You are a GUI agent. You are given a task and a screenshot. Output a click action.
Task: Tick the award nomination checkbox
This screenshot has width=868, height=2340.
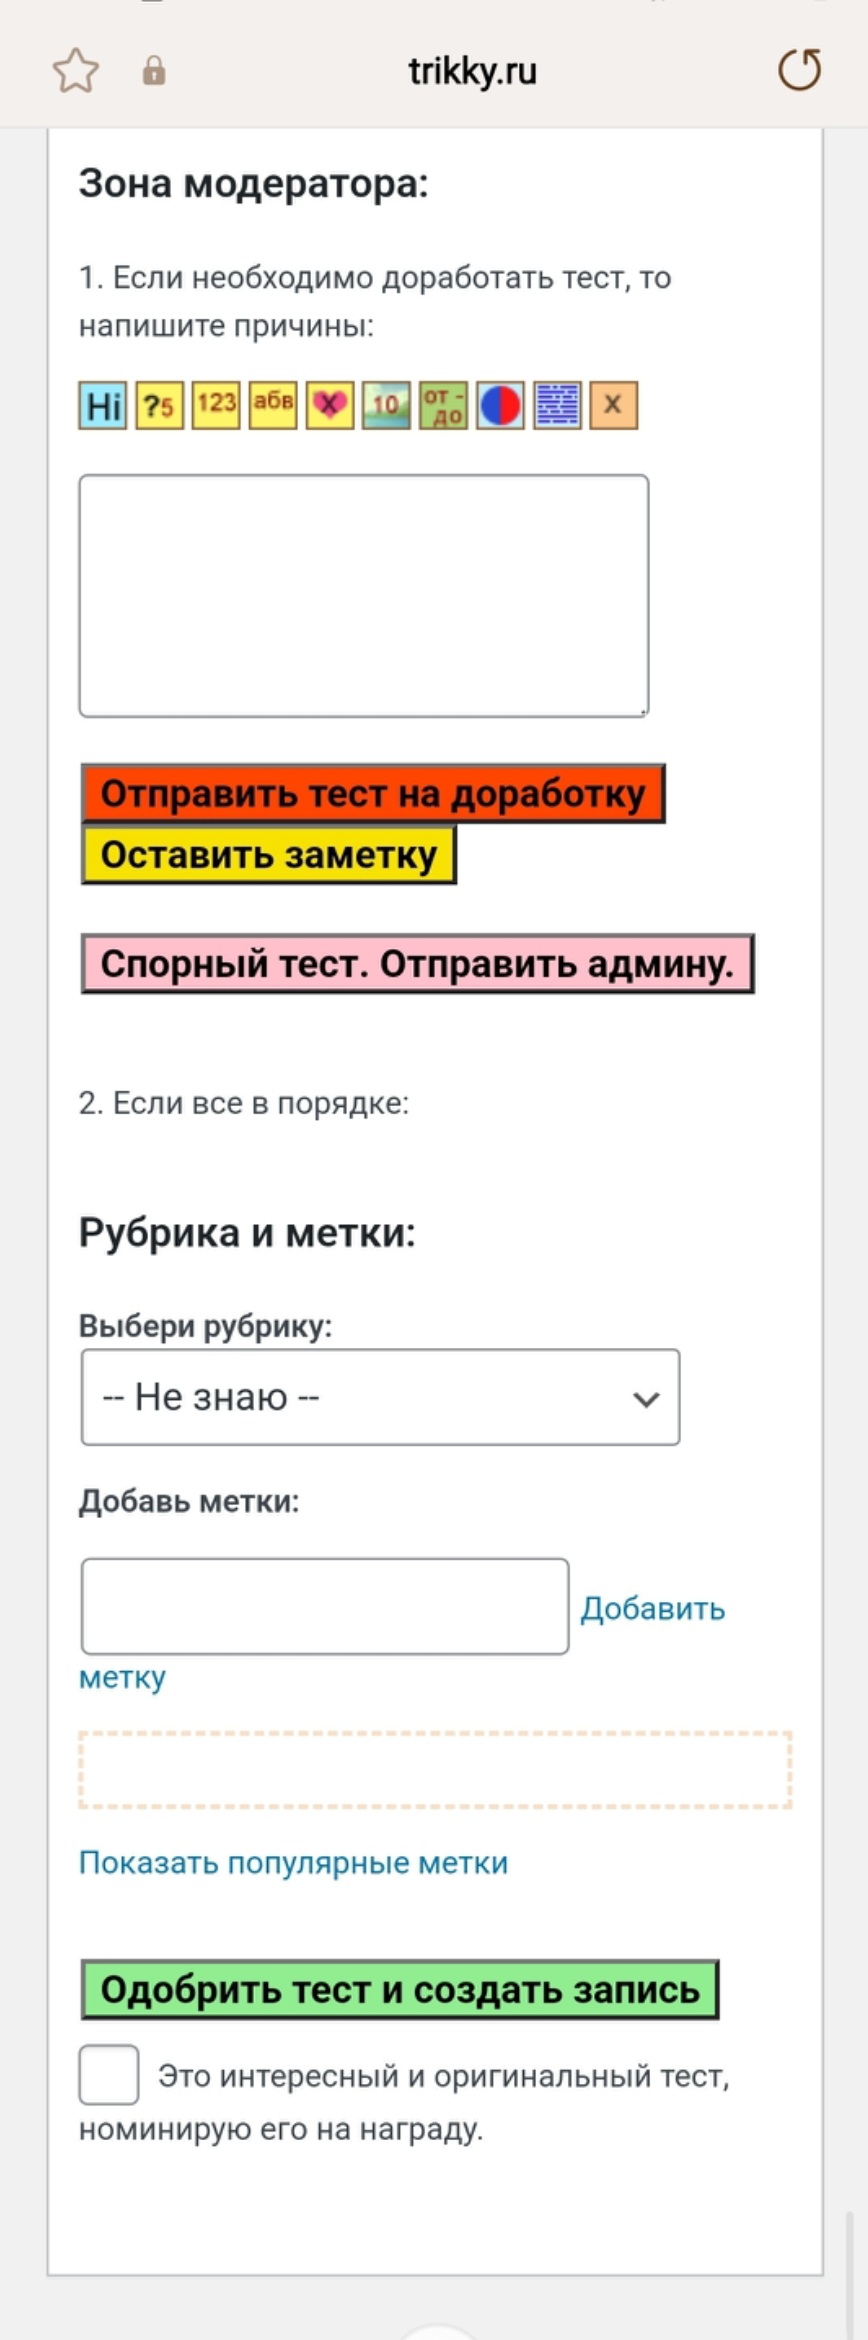point(109,2075)
